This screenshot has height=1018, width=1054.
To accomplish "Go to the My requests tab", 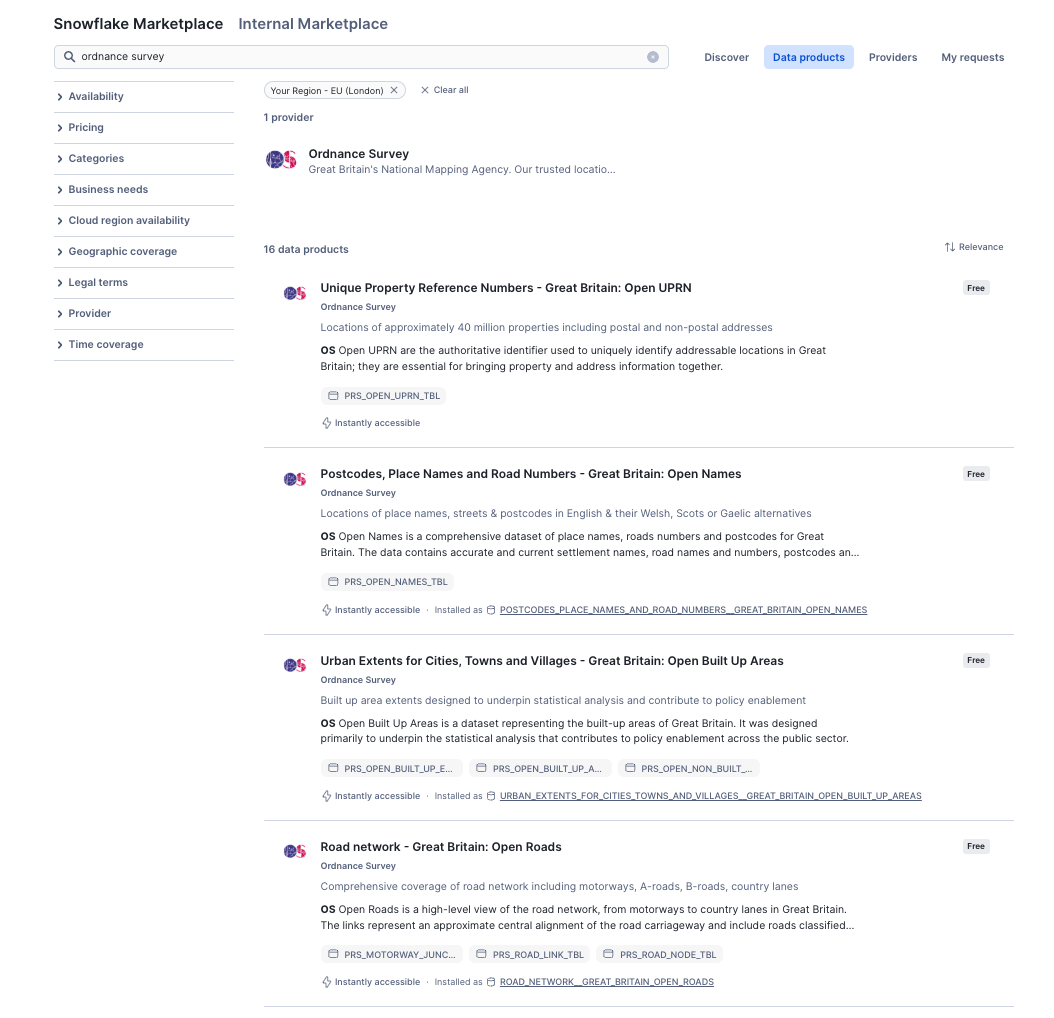I will click(x=973, y=57).
